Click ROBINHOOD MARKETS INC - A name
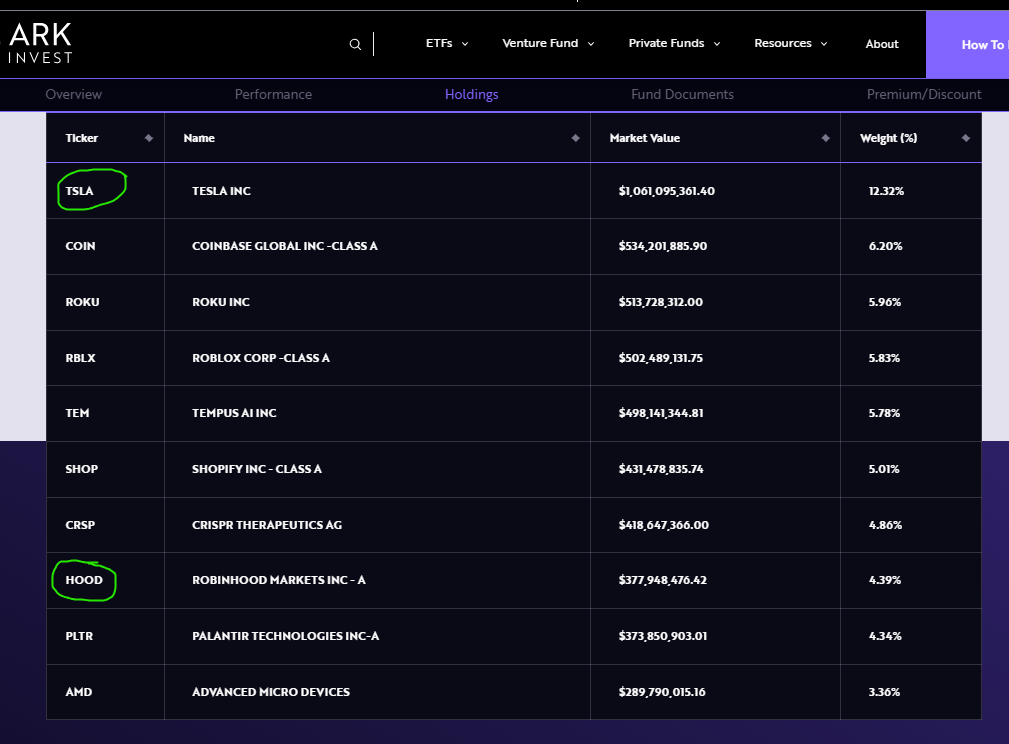1009x744 pixels. click(x=279, y=580)
